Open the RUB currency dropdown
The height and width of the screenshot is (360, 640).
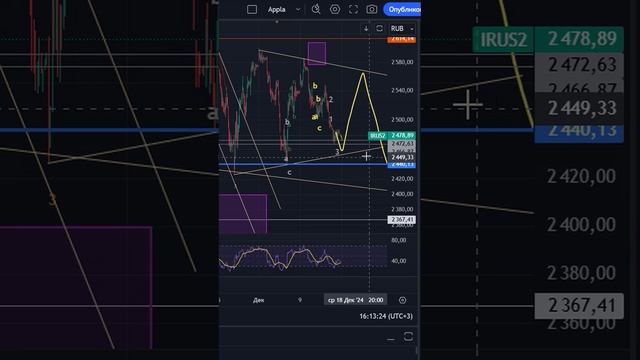(x=402, y=29)
